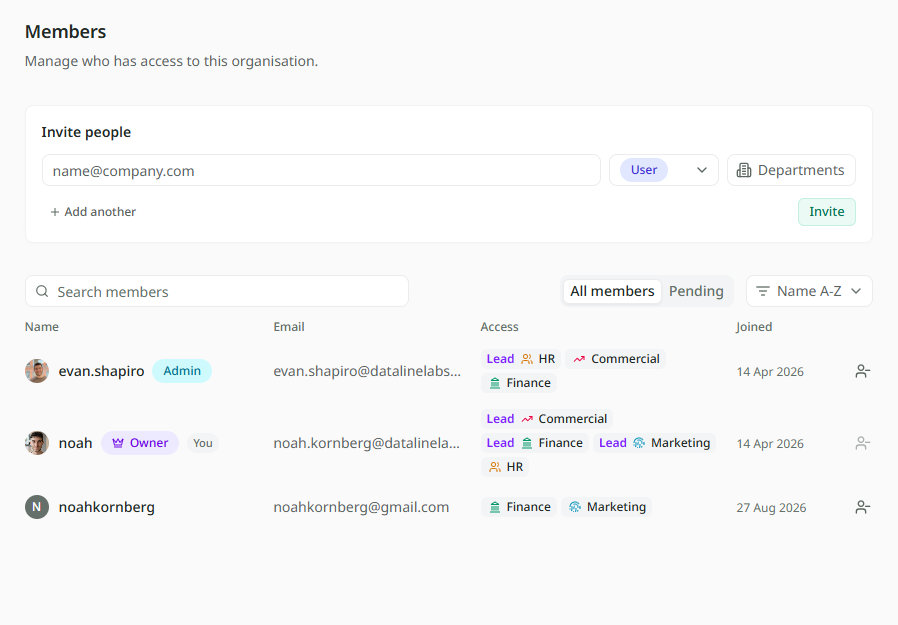Click HR people icon in noah's row

click(495, 467)
